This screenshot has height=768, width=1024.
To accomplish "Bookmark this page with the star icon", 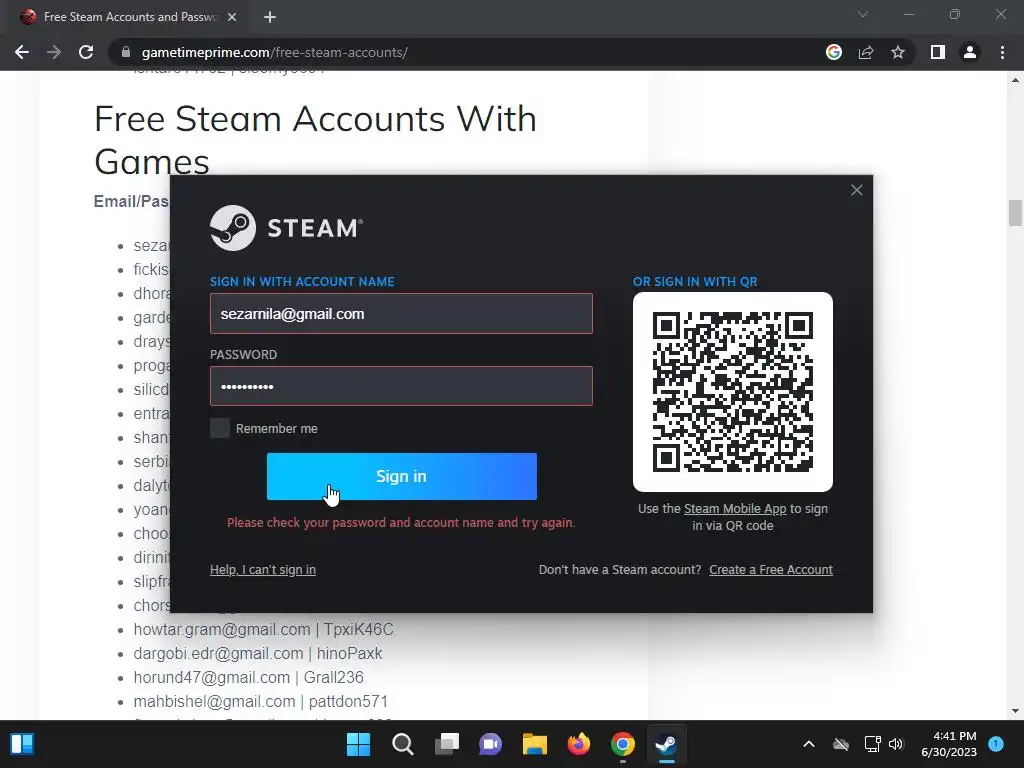I will 898,52.
